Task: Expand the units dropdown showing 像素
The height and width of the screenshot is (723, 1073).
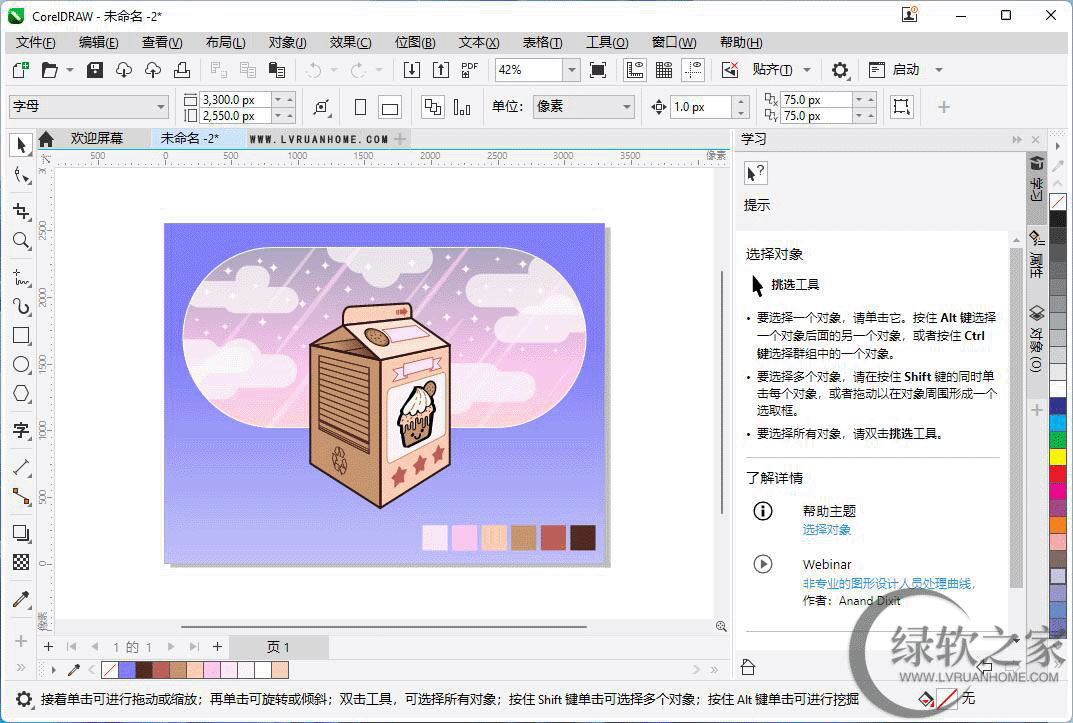Action: click(626, 107)
